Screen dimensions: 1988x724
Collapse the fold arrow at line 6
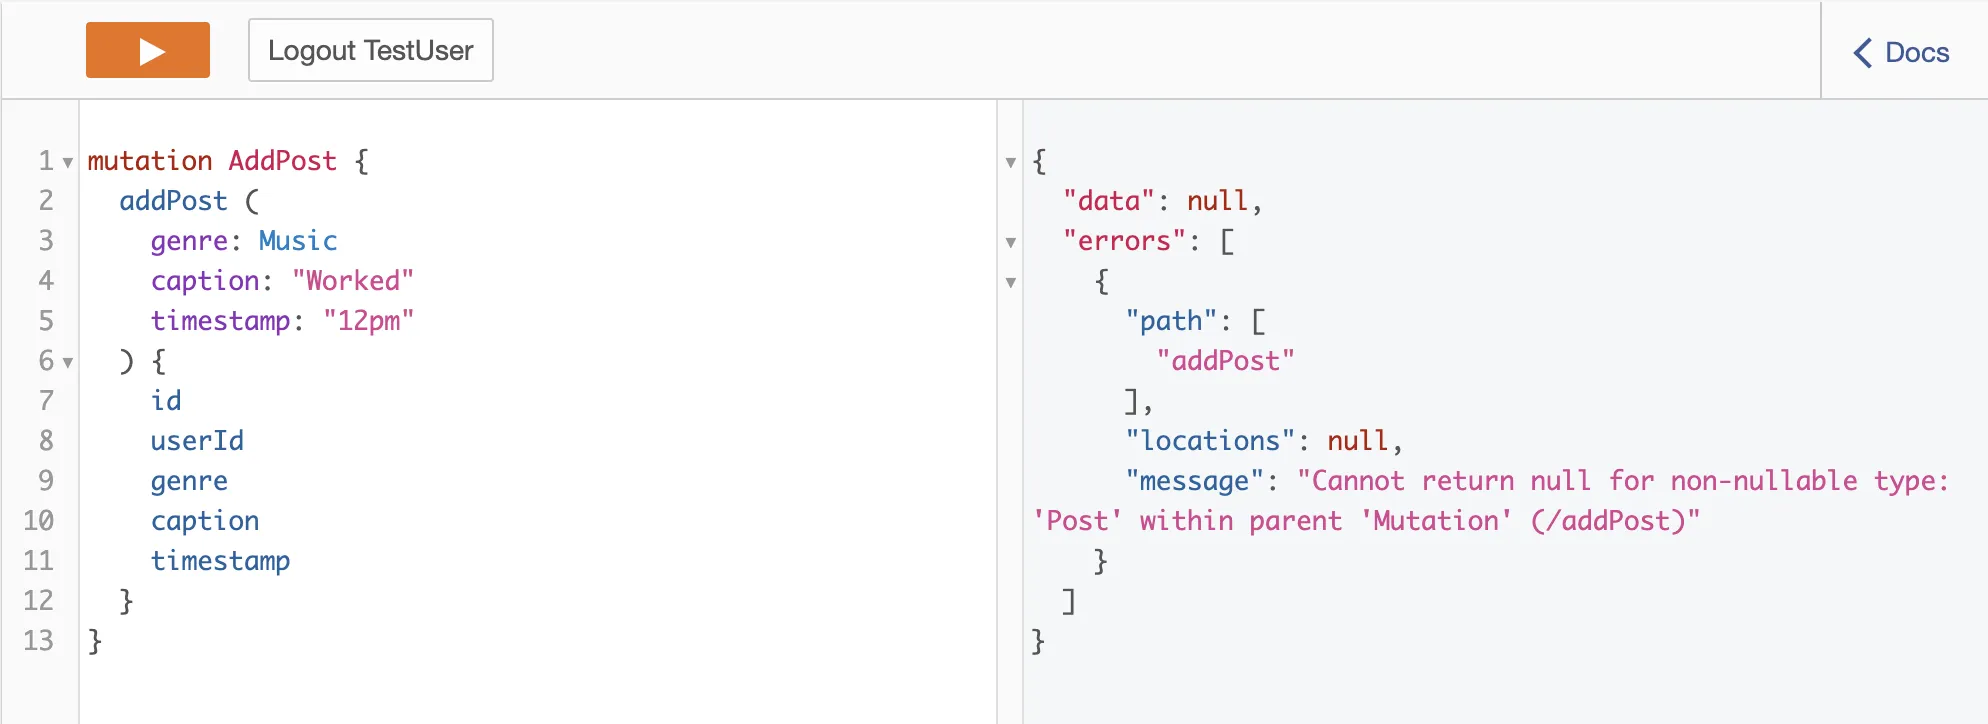click(x=68, y=362)
